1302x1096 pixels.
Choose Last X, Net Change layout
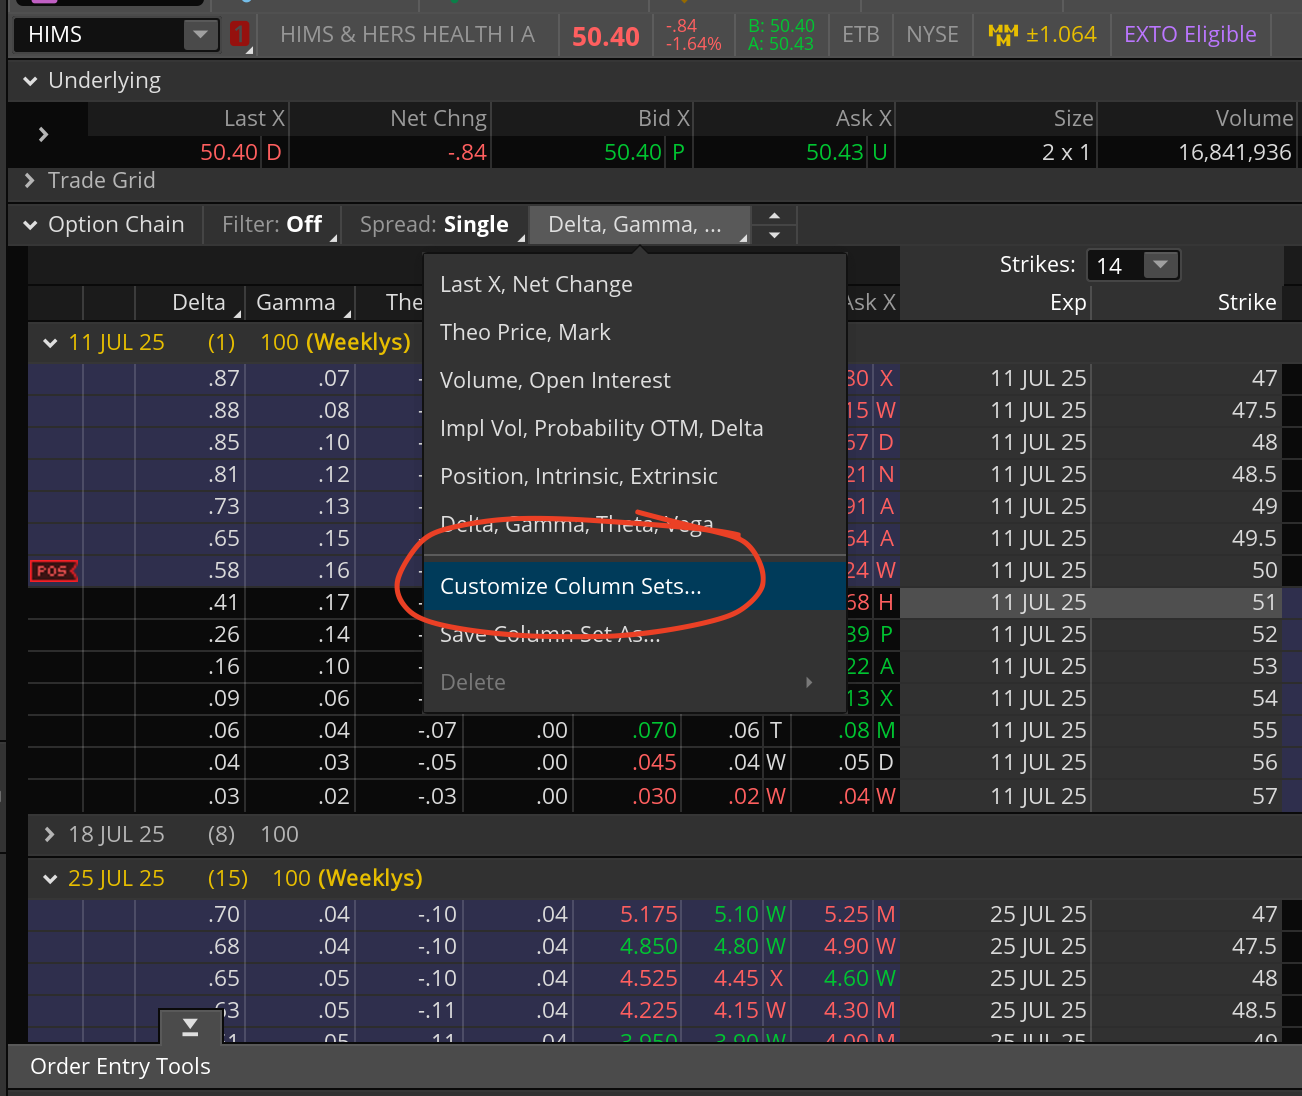(635, 284)
